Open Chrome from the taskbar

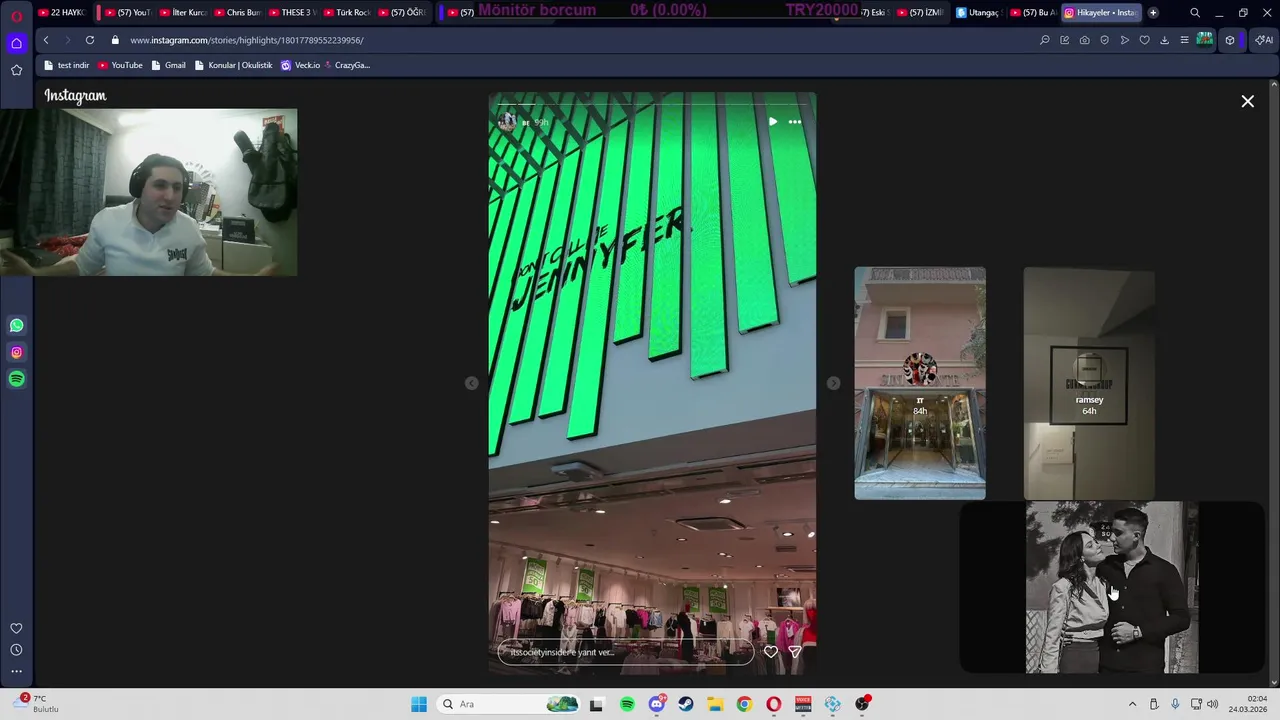(744, 704)
